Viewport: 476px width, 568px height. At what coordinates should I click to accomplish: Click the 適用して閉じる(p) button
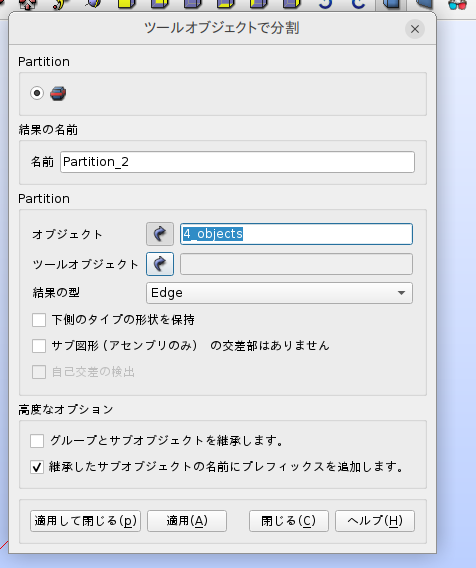click(x=85, y=521)
